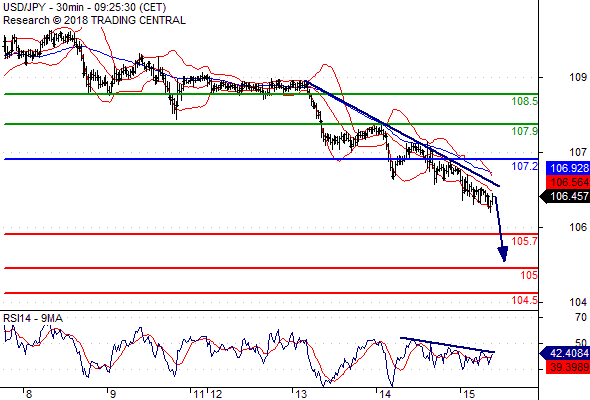
Task: Click the RSI 70 level axis label
Action: pyautogui.click(x=581, y=318)
